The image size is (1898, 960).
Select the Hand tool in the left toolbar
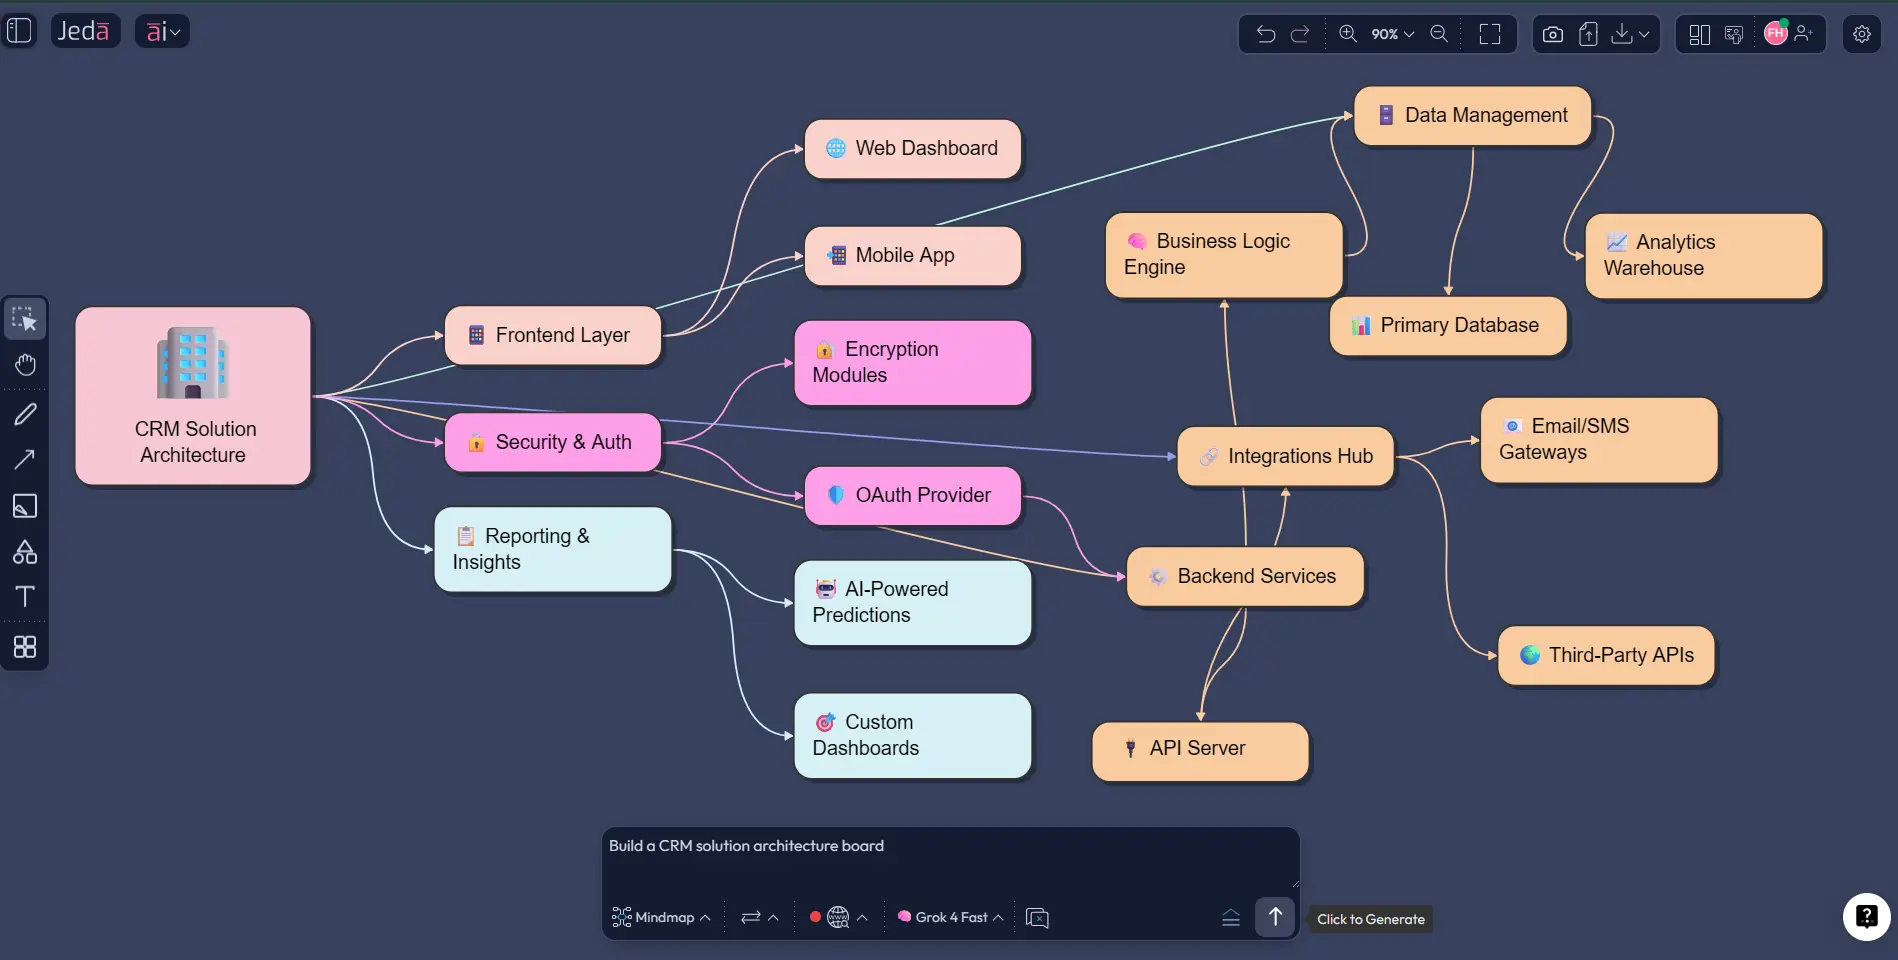pyautogui.click(x=24, y=364)
